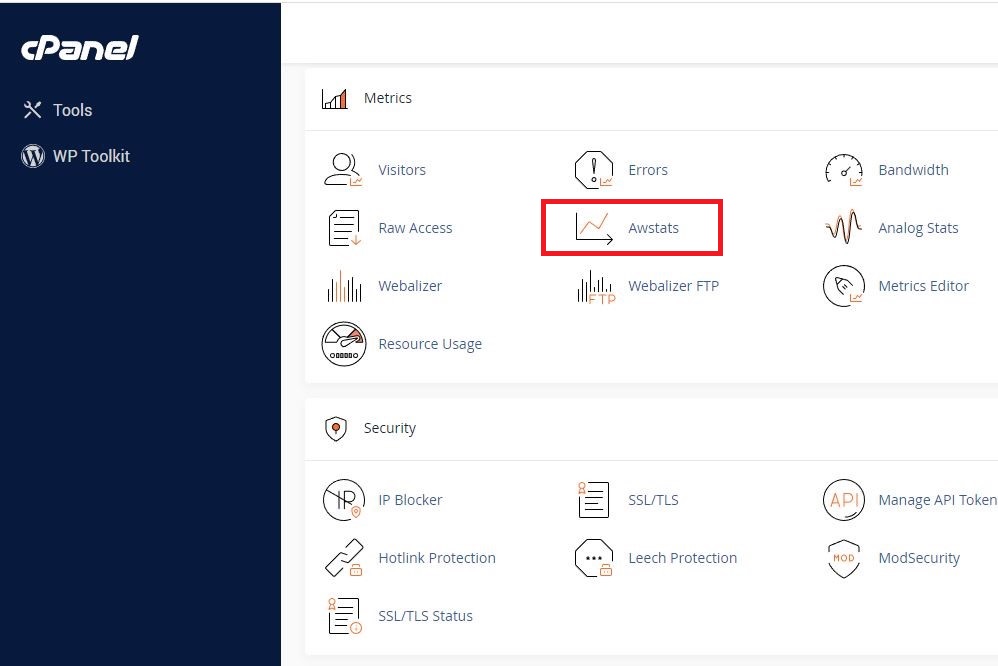Click the Errors warning octagon icon
Screen dimensions: 998x666
pyautogui.click(x=594, y=170)
